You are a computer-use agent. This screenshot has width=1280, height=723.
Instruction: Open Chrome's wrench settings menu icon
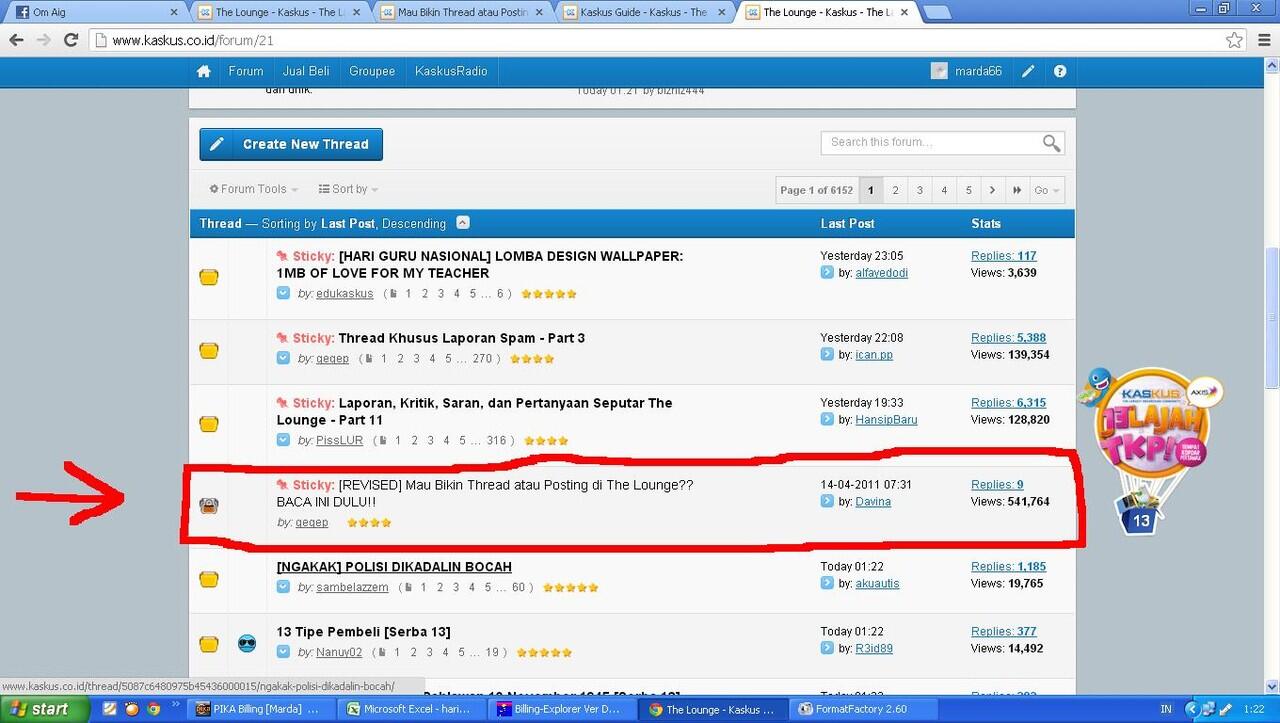pos(1263,41)
